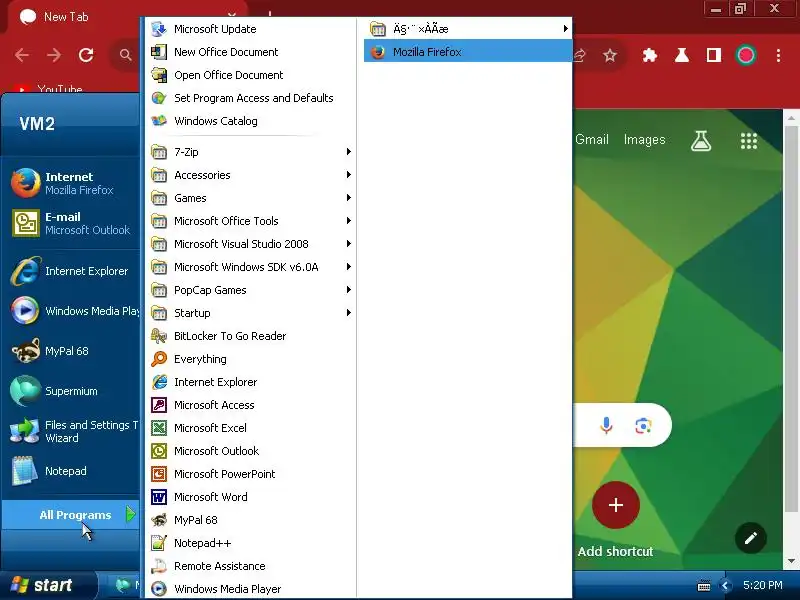Click Files and Settings Transfer Wizard icon

pos(25,431)
